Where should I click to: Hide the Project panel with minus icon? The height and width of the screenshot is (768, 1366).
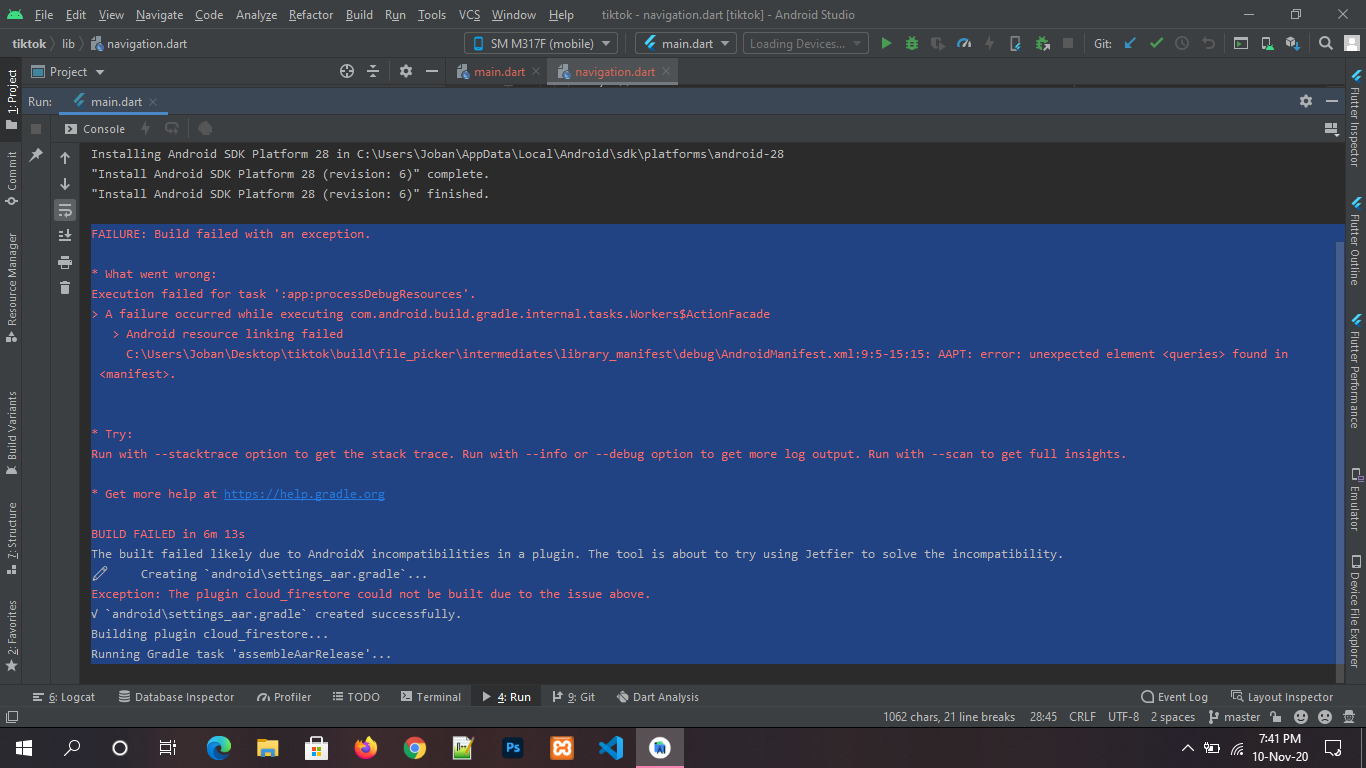tap(432, 71)
